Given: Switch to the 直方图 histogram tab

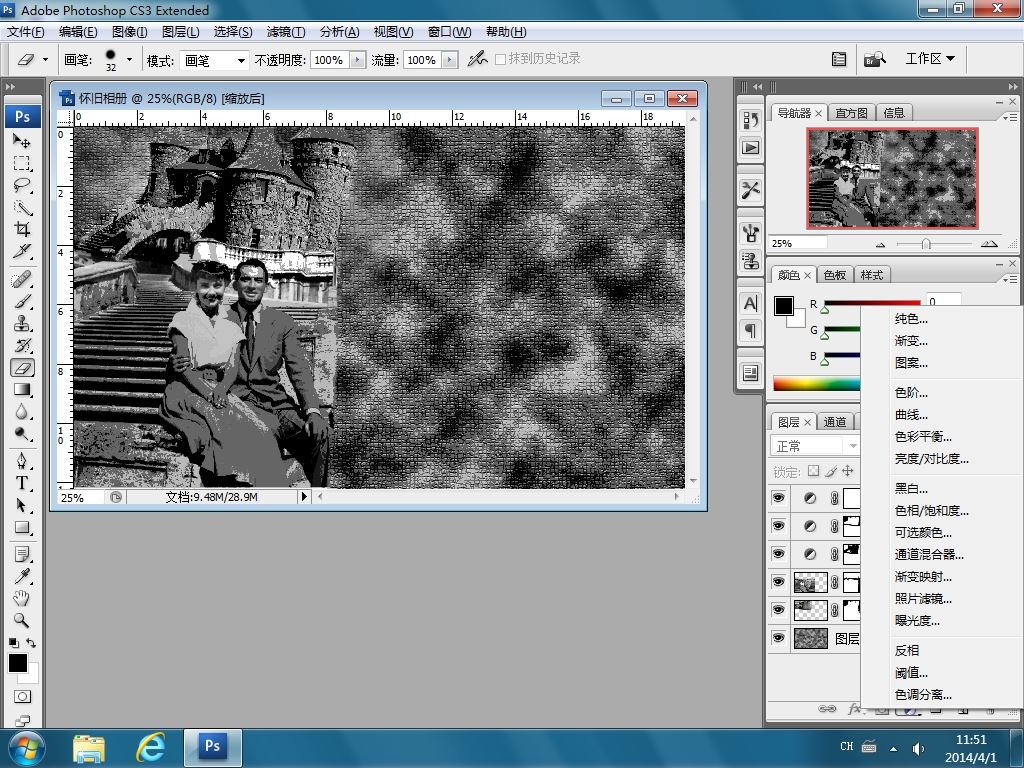Looking at the screenshot, I should click(x=852, y=113).
